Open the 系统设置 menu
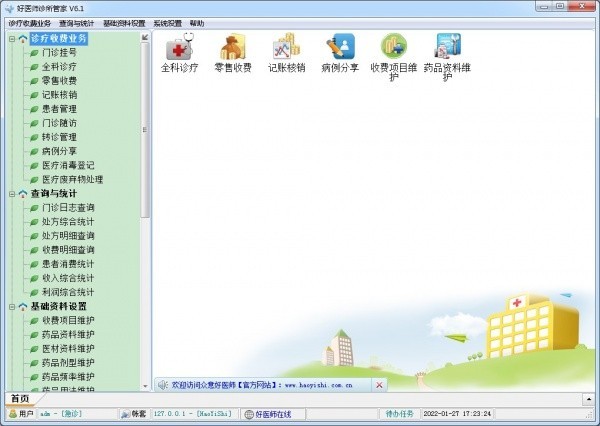The image size is (600, 426). (167, 23)
